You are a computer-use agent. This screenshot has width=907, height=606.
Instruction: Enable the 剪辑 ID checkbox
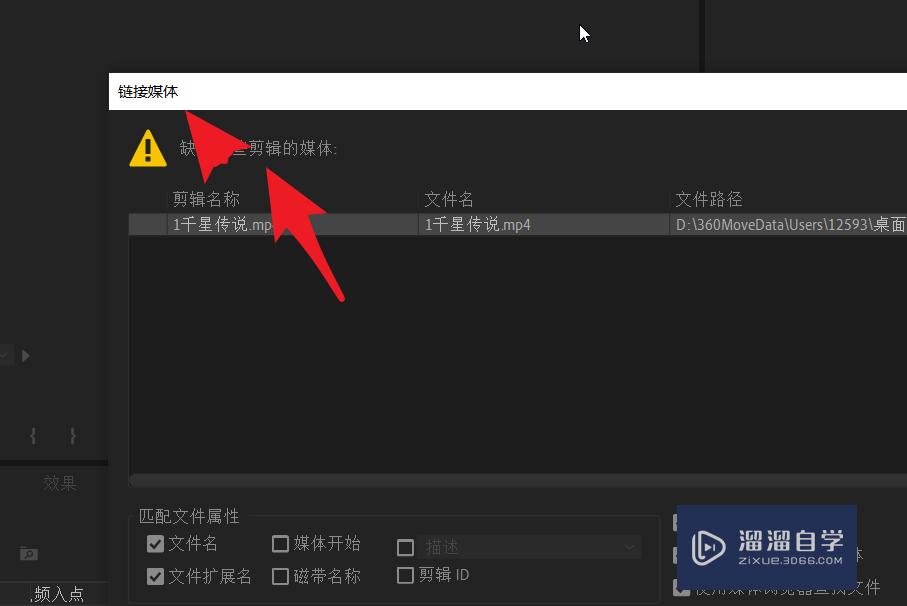[405, 575]
